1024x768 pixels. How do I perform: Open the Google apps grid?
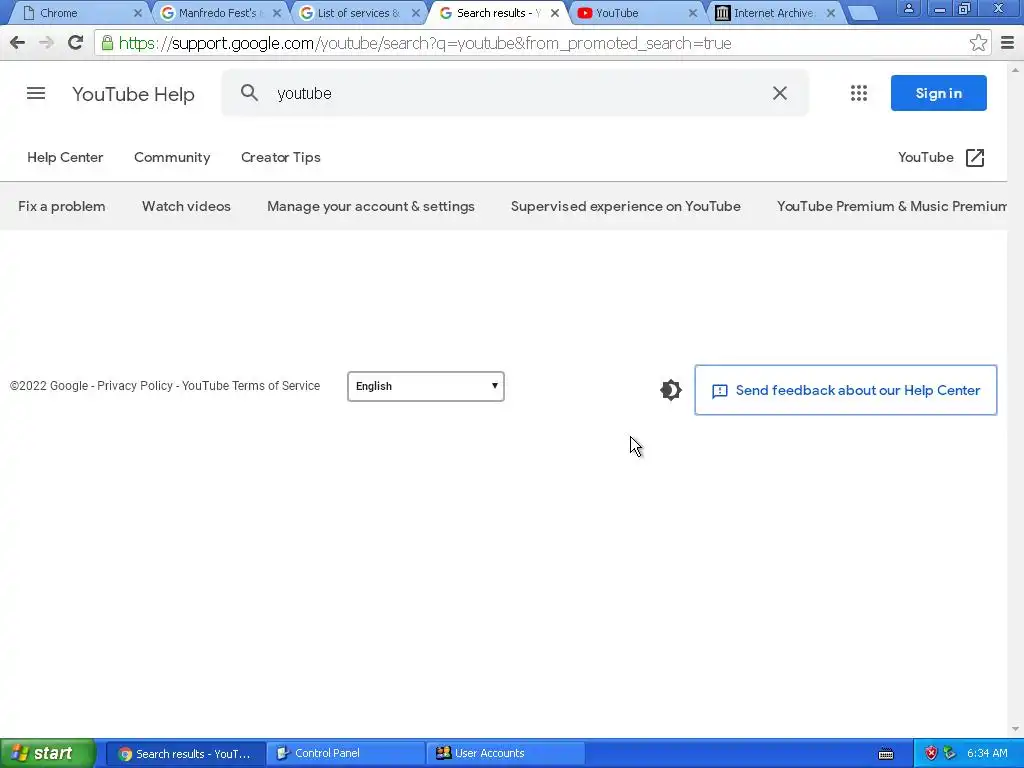click(x=859, y=93)
